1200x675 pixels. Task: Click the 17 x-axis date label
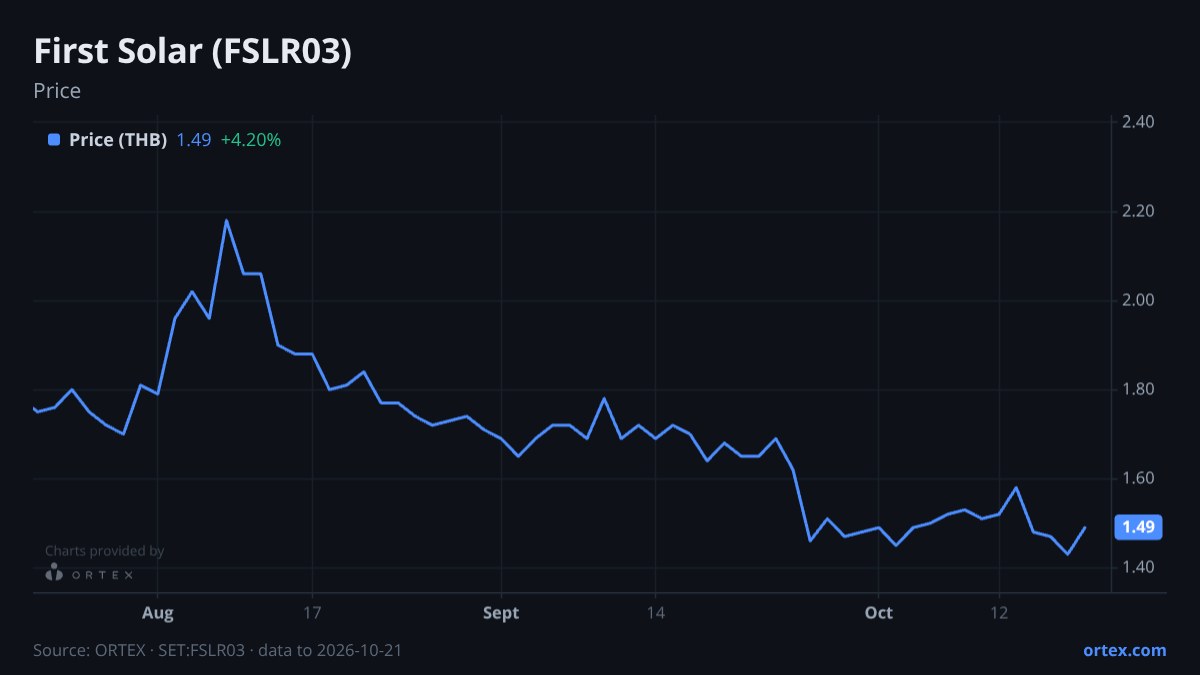point(312,613)
